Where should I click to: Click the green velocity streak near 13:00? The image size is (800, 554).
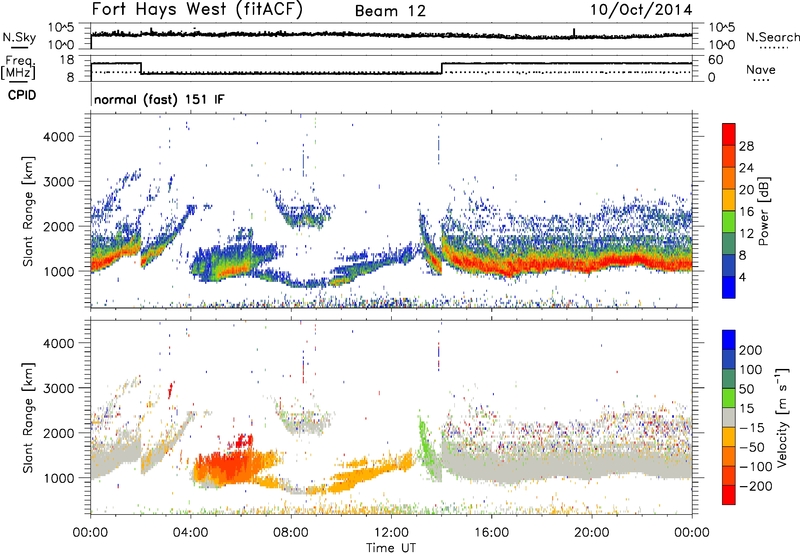coord(426,446)
